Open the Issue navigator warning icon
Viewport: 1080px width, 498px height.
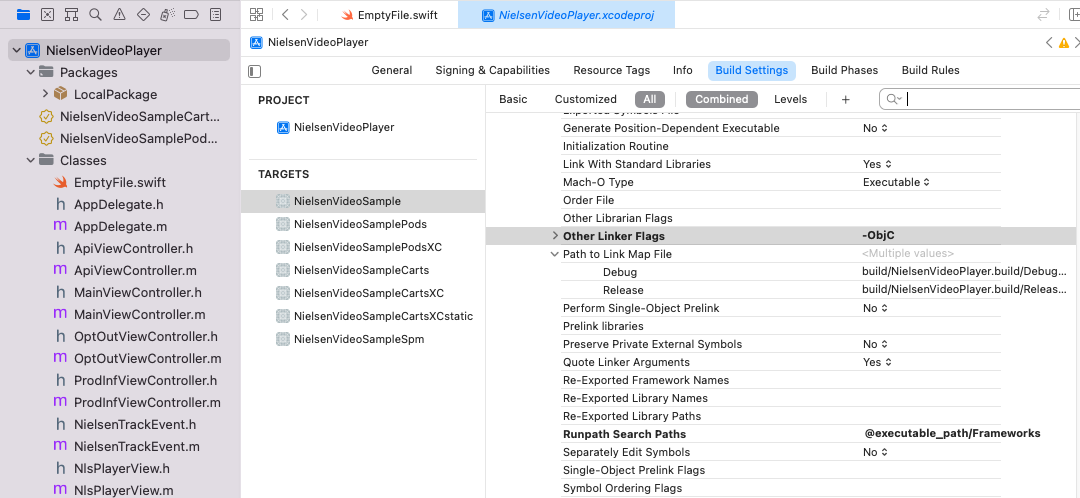119,14
